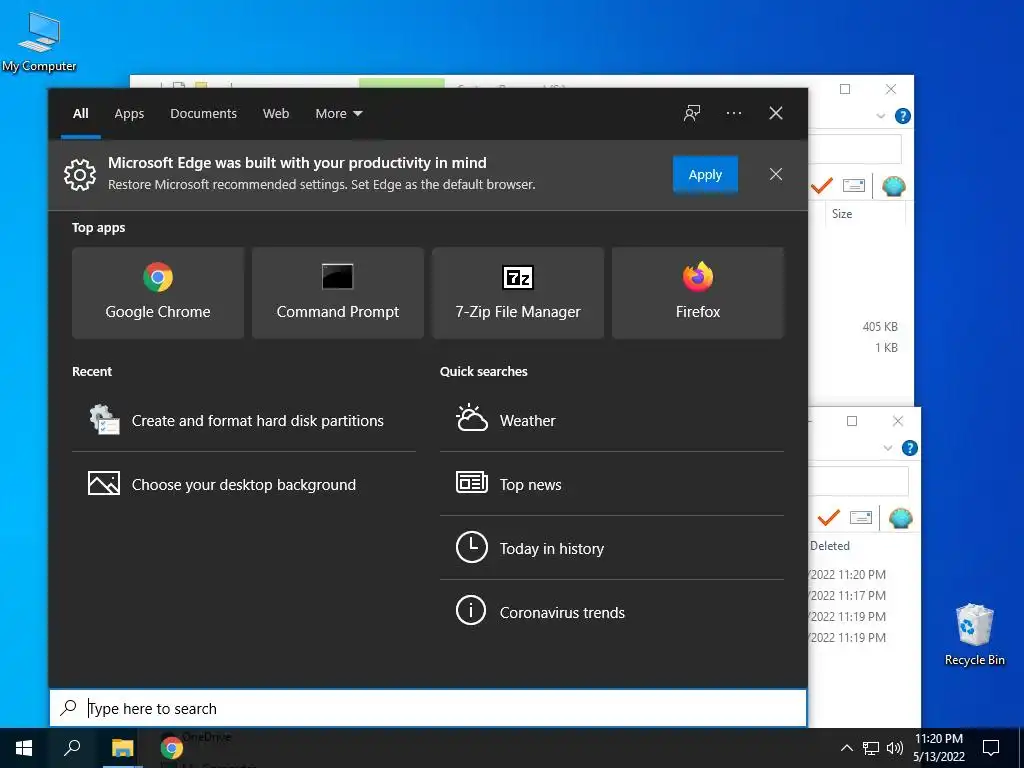Run the Top news quick search
Viewport: 1024px width, 768px height.
pos(612,485)
